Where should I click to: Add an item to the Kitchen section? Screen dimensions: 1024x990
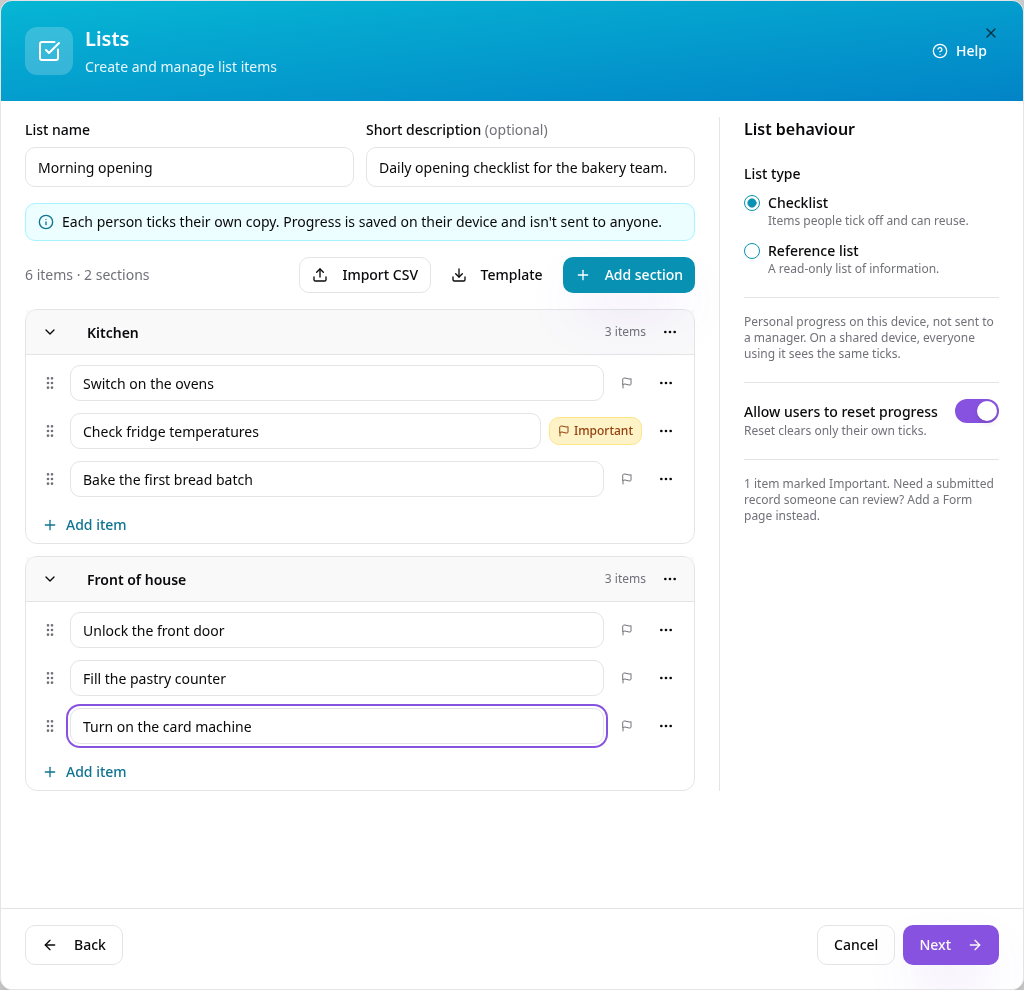(86, 525)
